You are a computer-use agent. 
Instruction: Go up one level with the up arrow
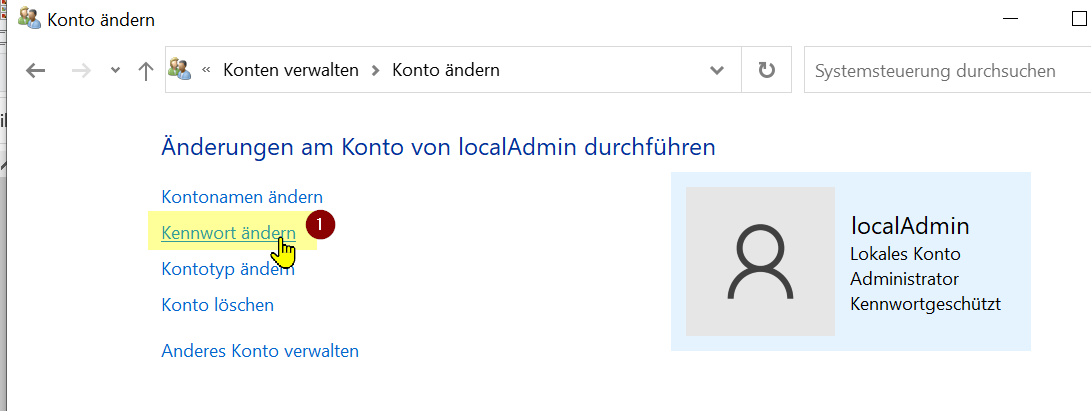click(146, 71)
